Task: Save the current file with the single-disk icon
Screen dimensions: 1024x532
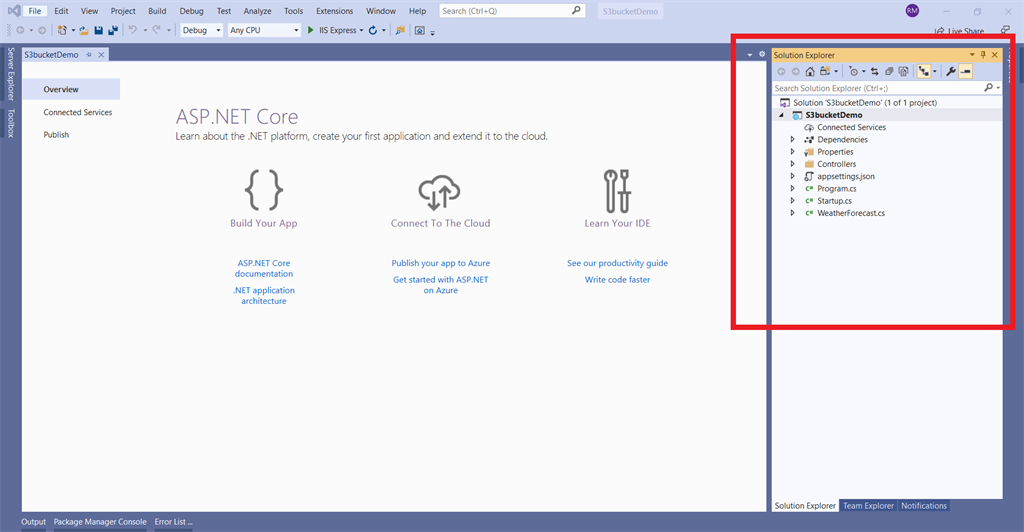Action: coord(99,30)
